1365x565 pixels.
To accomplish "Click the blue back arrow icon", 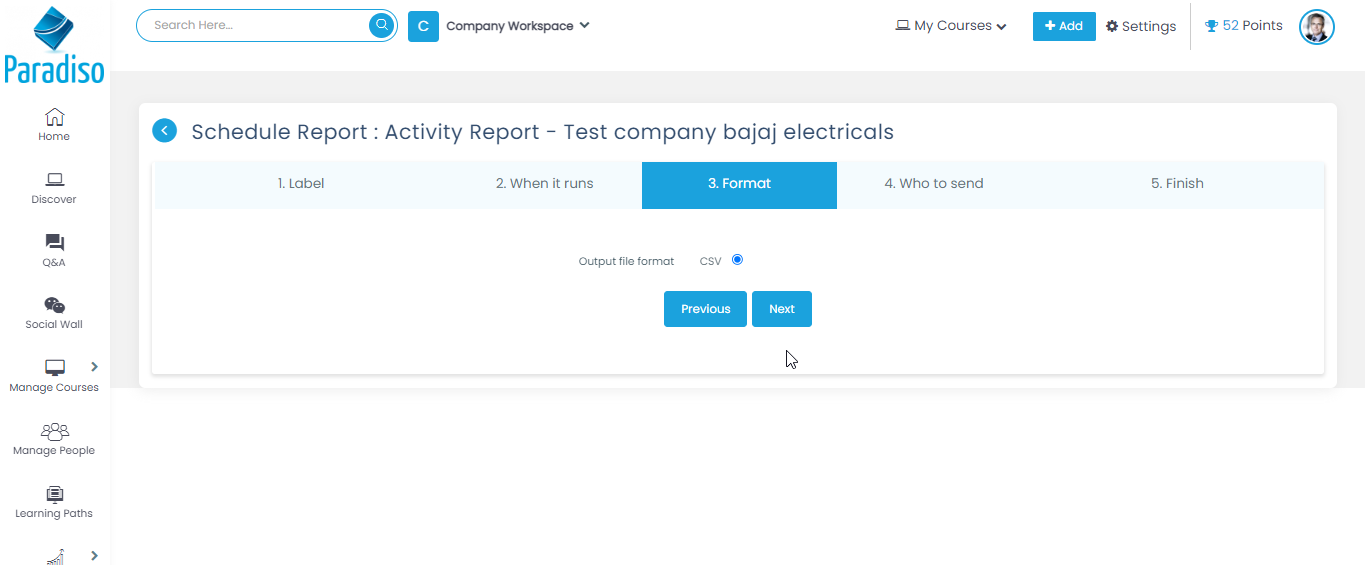I will [164, 131].
